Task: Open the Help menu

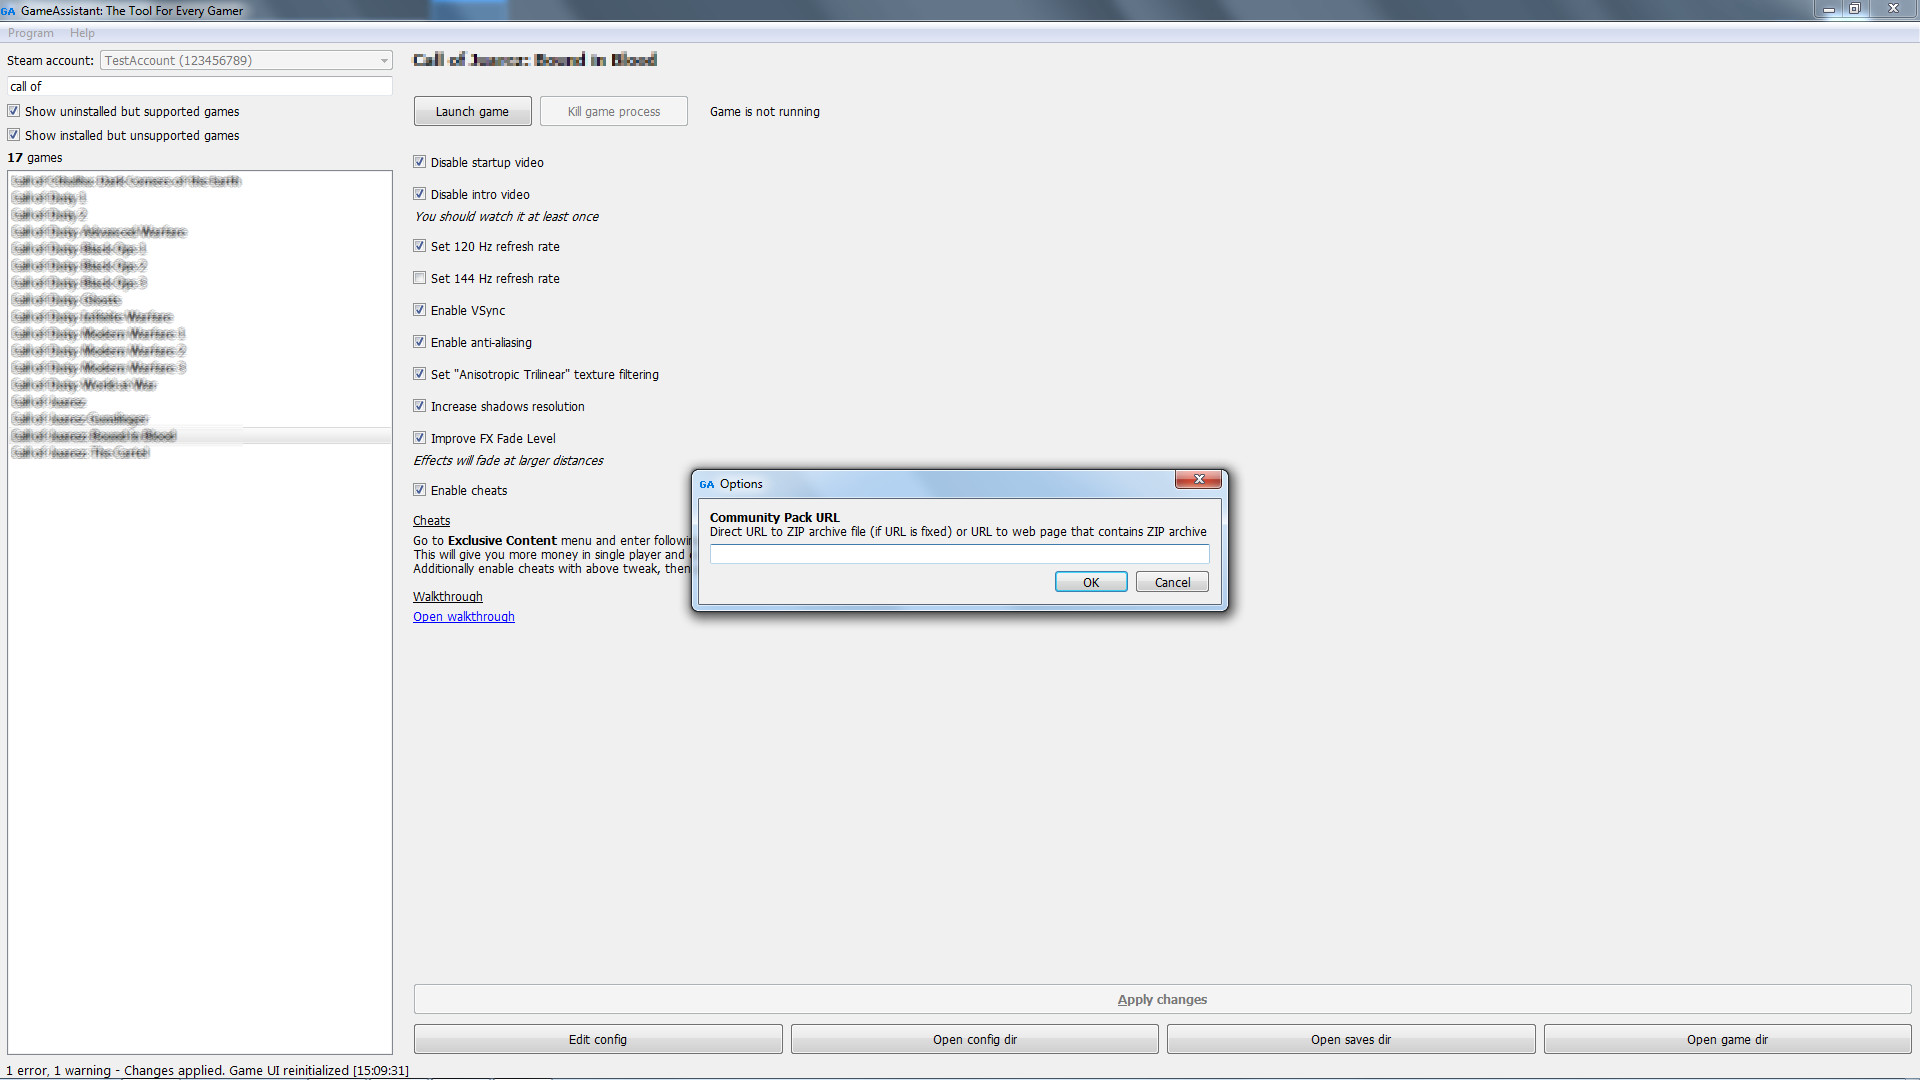Action: point(82,32)
